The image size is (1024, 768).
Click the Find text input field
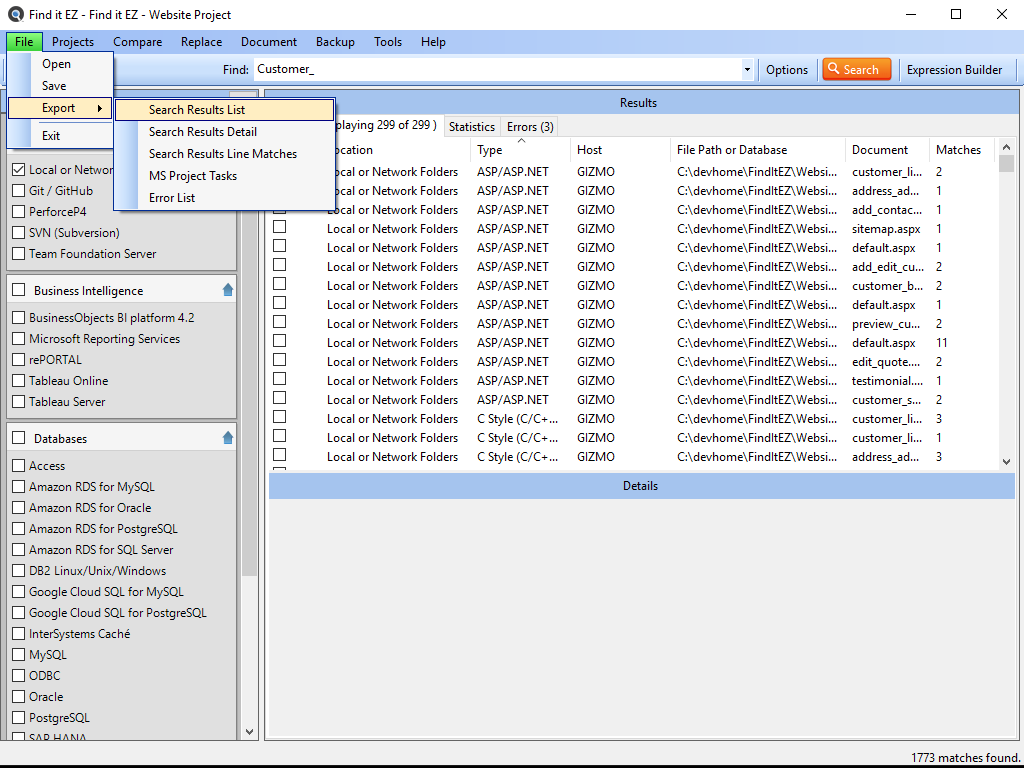tap(498, 69)
